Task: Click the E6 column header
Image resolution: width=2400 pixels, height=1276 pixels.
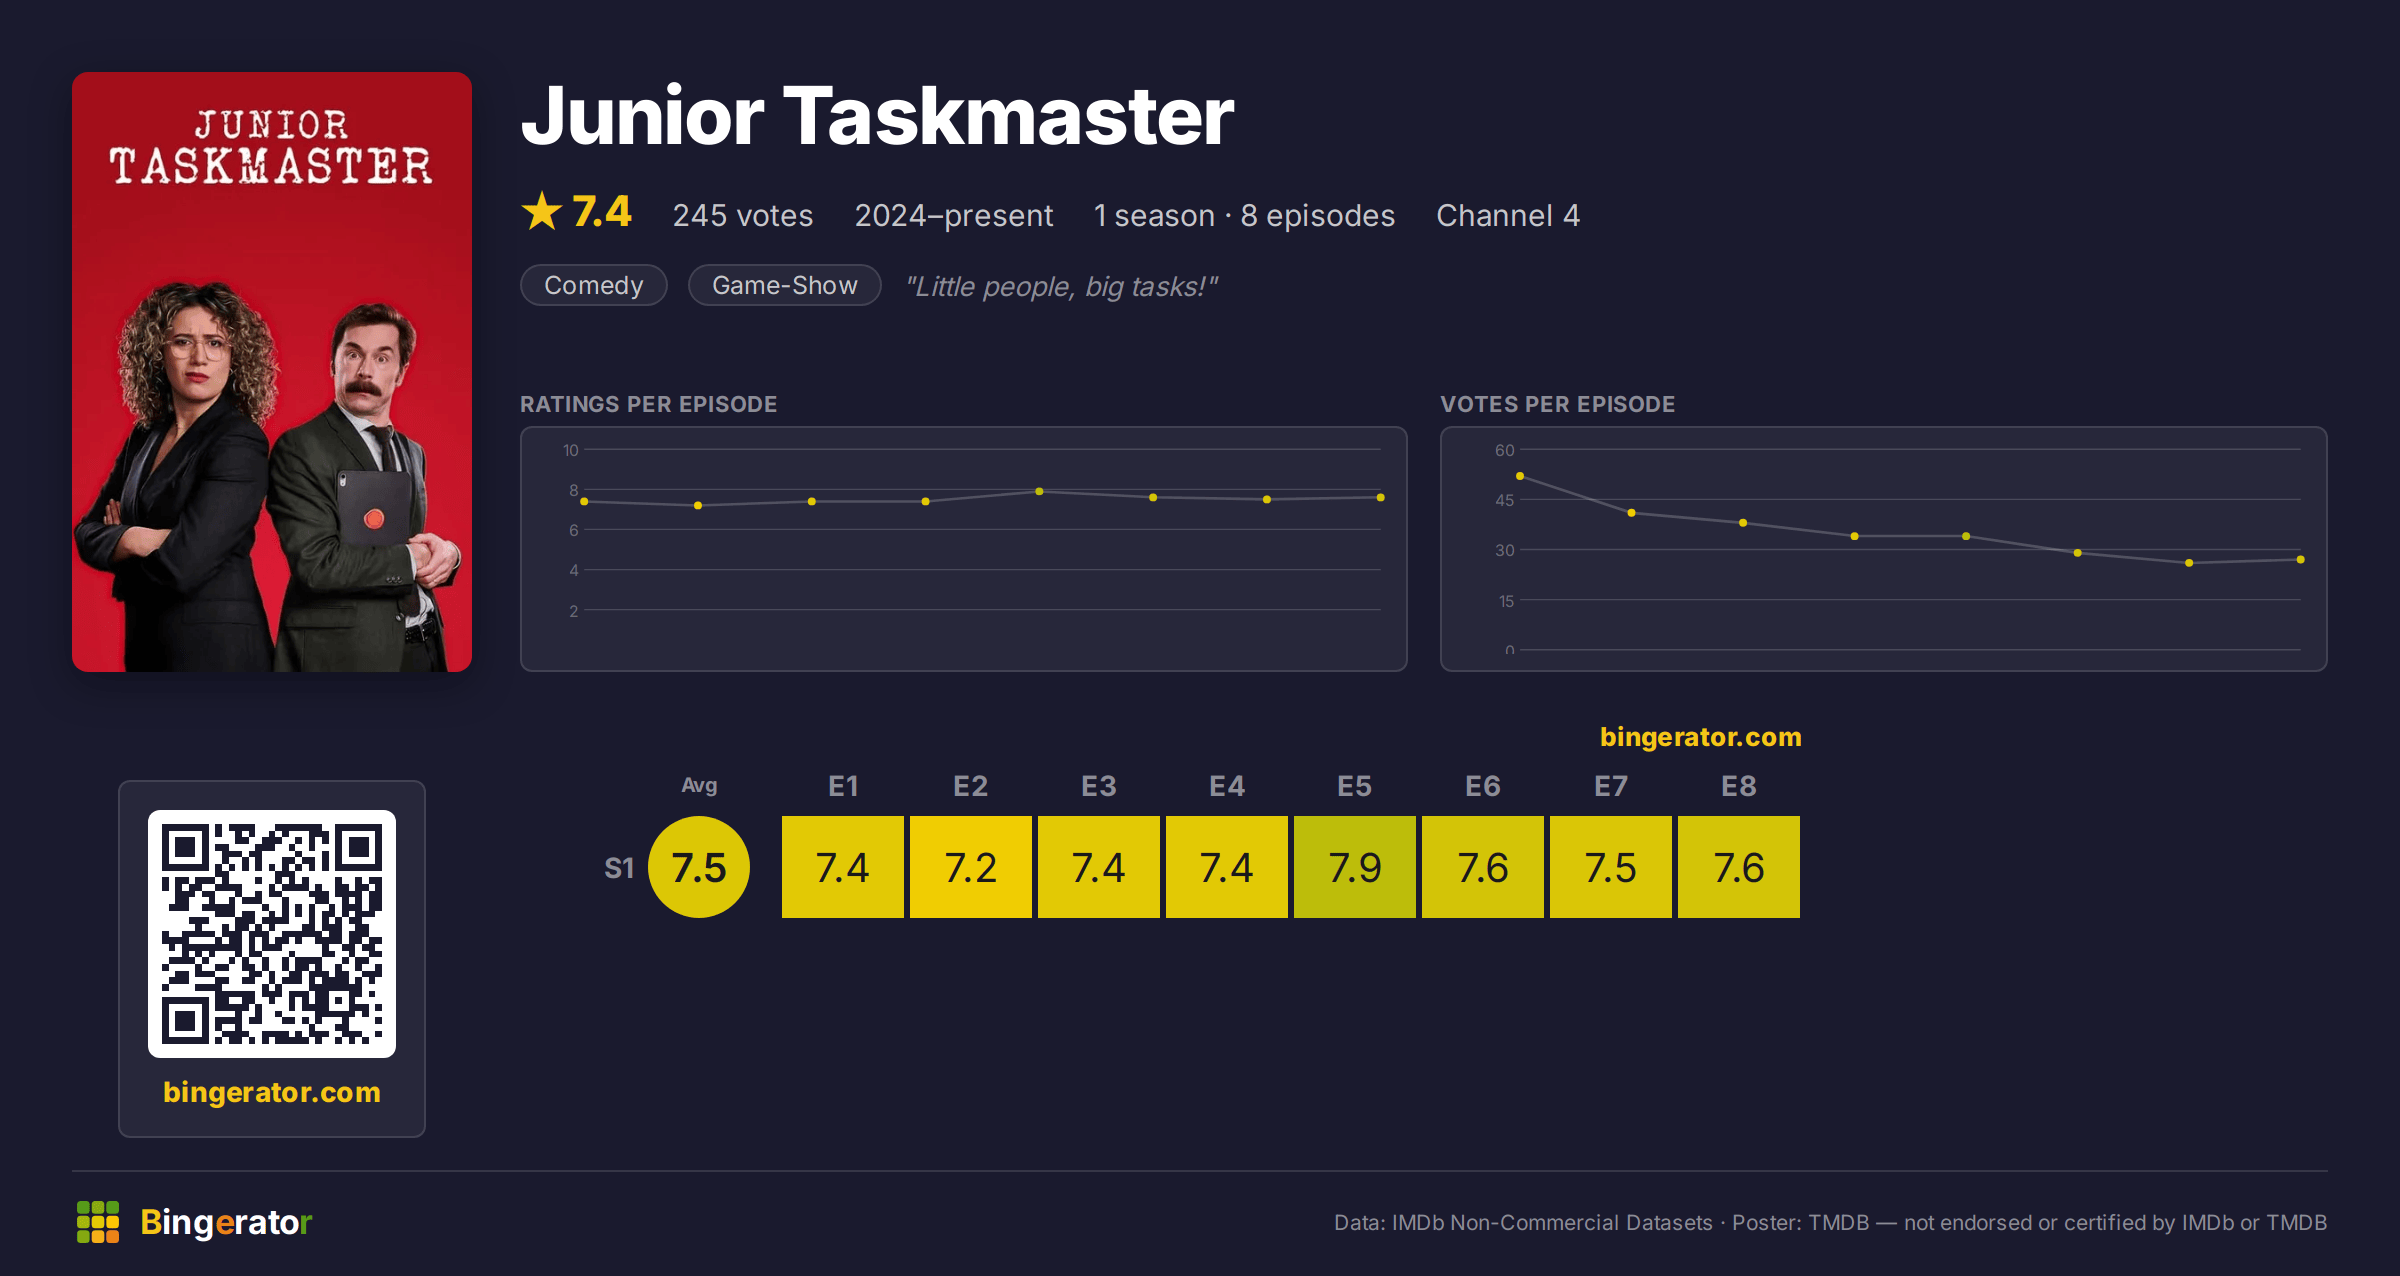Action: (x=1483, y=786)
